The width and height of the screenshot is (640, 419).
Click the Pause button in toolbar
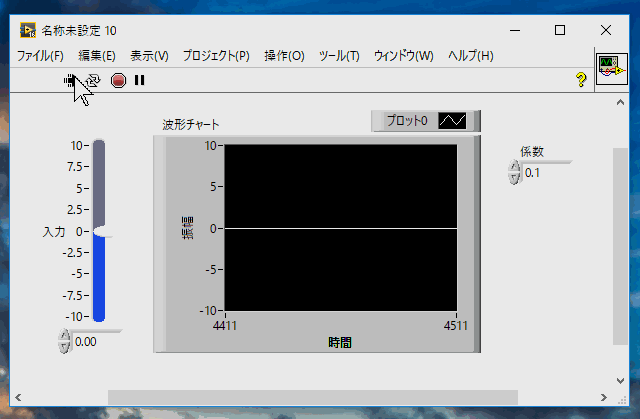coord(140,80)
